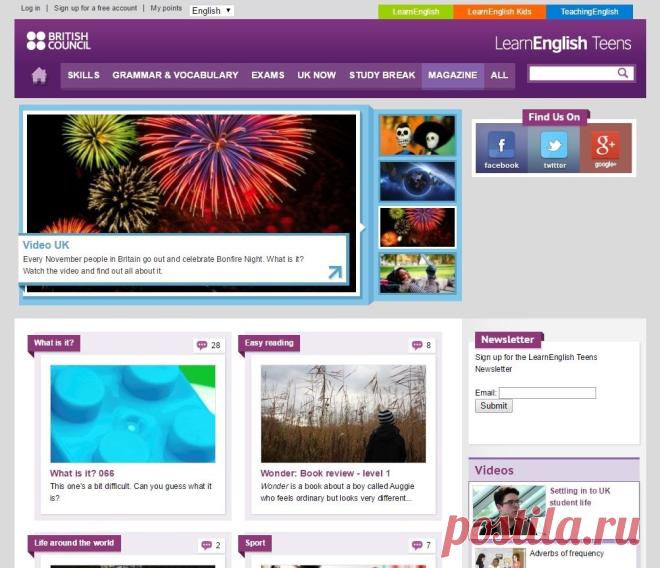Select the Magazine menu item
This screenshot has width=660, height=568.
(x=452, y=75)
